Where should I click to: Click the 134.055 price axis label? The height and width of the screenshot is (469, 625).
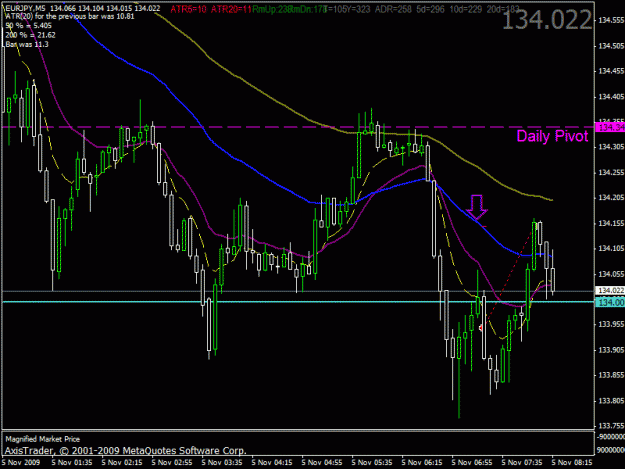[x=611, y=274]
